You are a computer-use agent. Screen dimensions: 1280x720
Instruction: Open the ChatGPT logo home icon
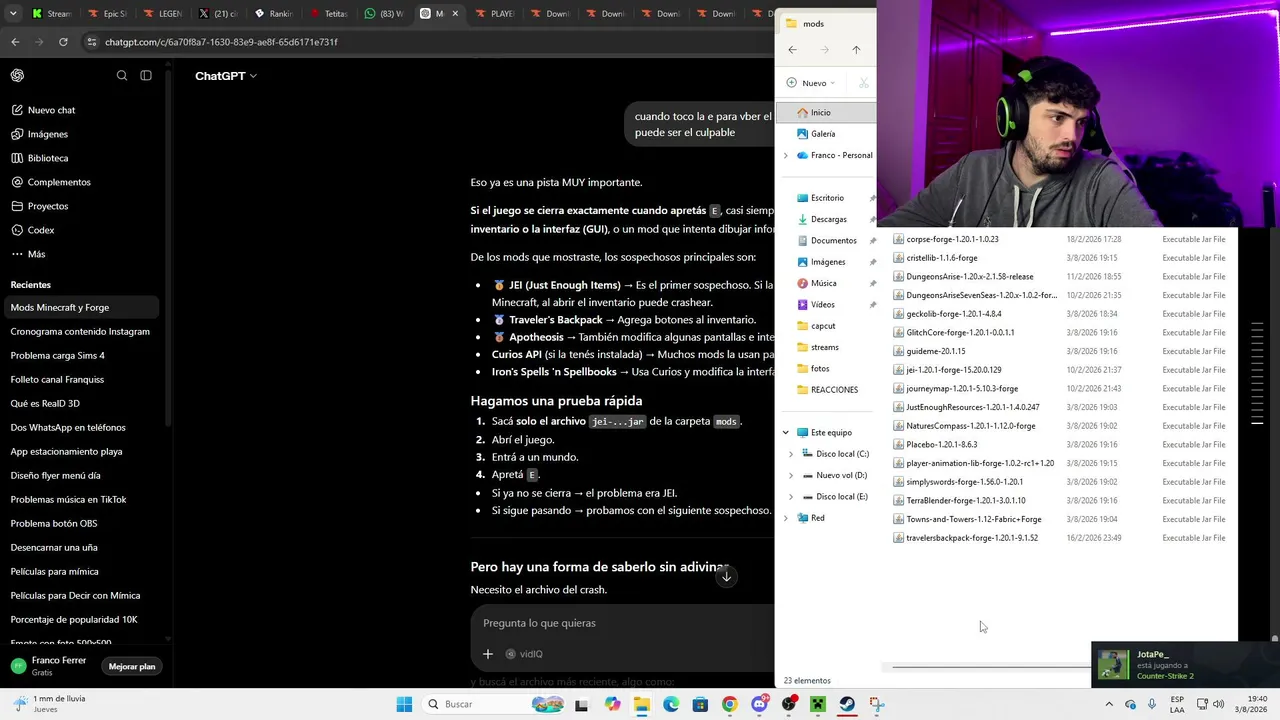[17, 75]
